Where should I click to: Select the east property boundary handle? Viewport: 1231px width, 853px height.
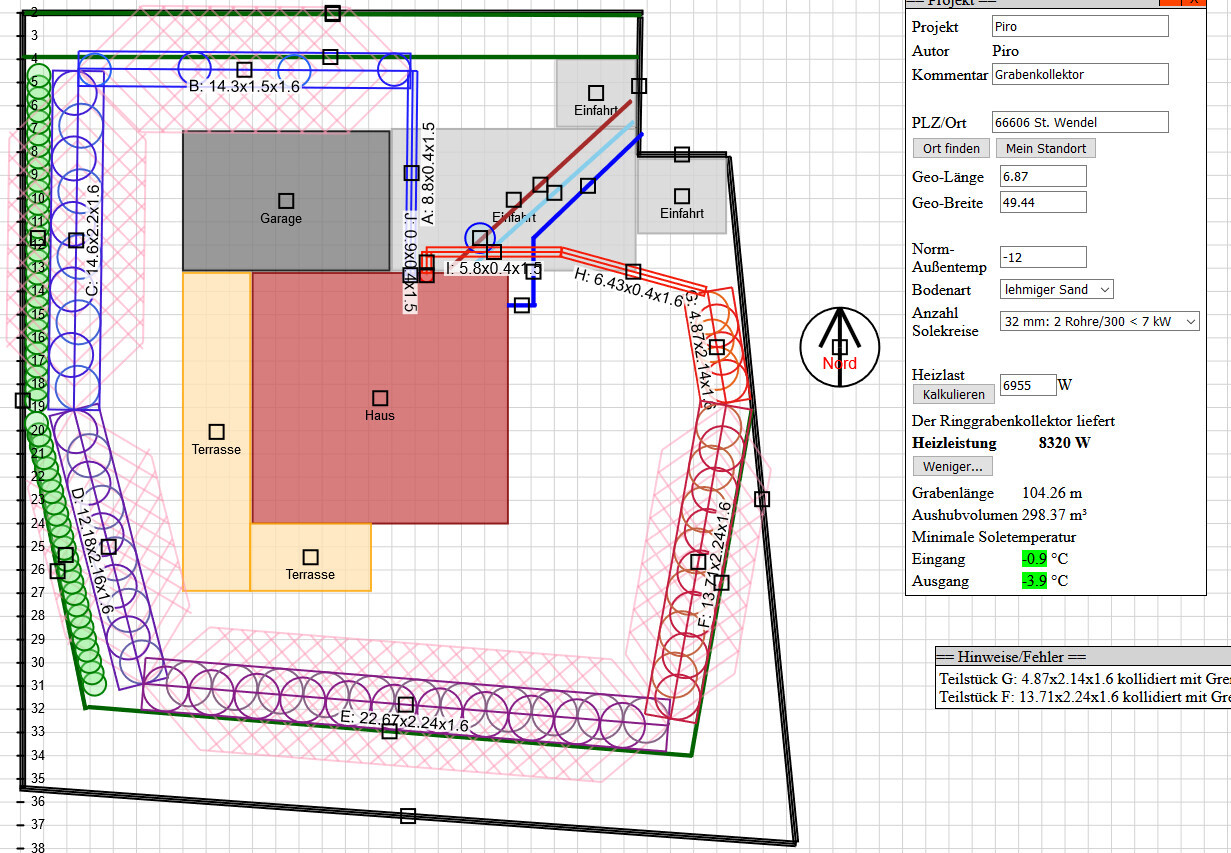pos(762,499)
